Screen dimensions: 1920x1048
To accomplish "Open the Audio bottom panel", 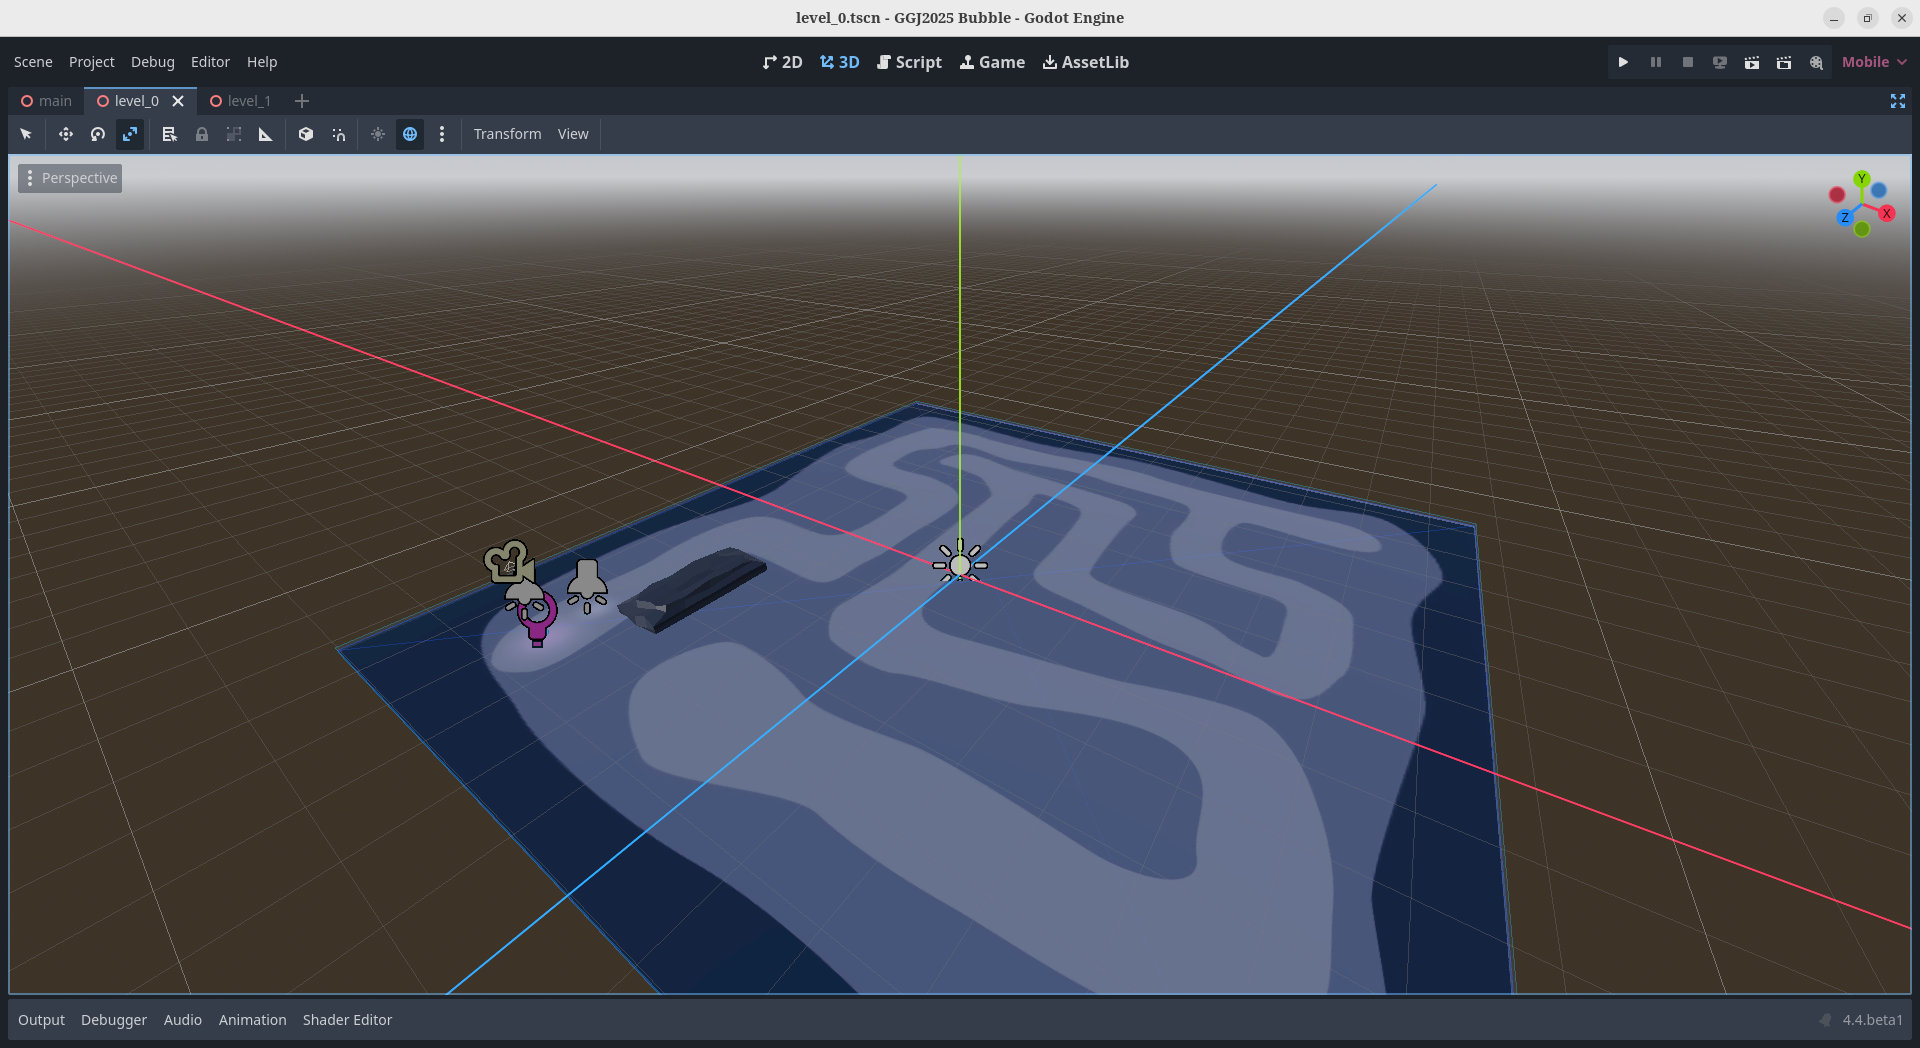I will point(183,1020).
